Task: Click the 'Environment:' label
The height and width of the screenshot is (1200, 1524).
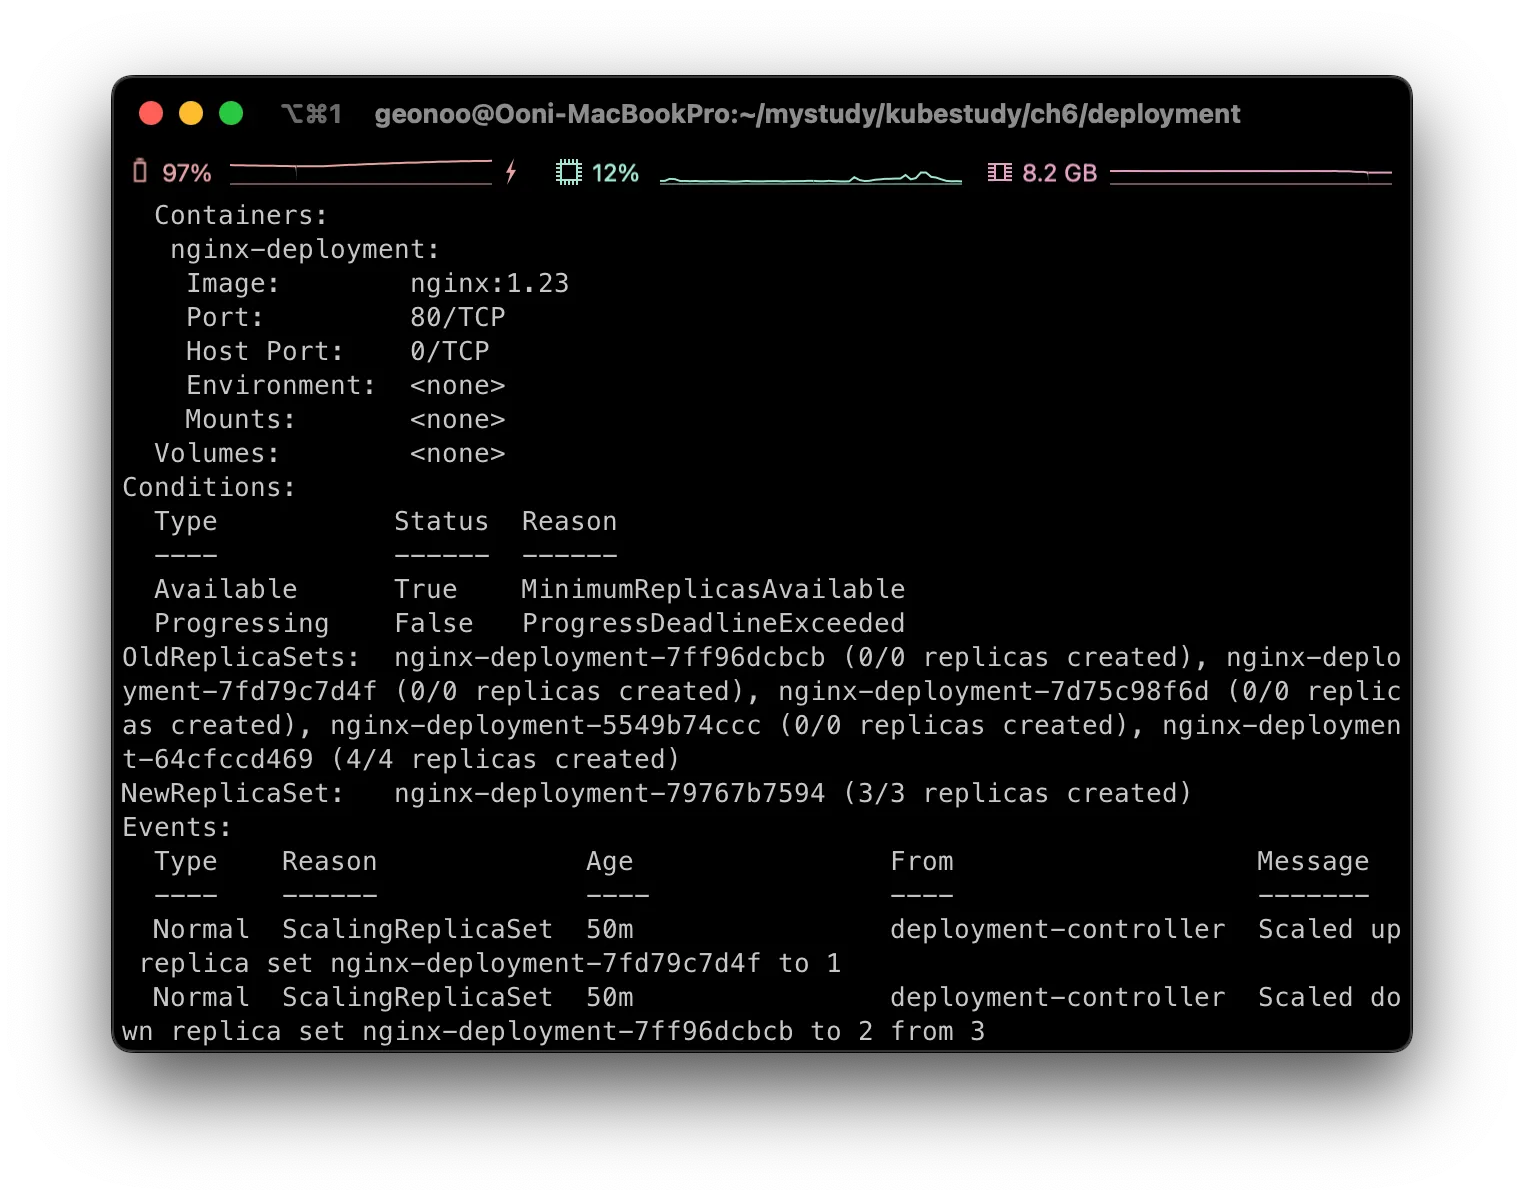Action: click(x=281, y=385)
